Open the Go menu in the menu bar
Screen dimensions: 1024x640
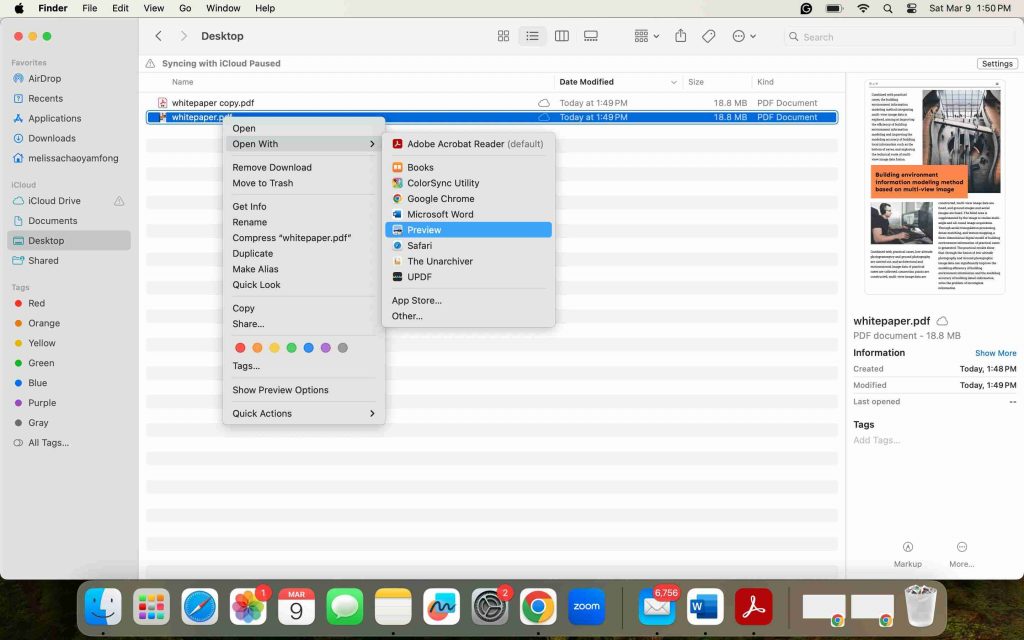pos(186,8)
